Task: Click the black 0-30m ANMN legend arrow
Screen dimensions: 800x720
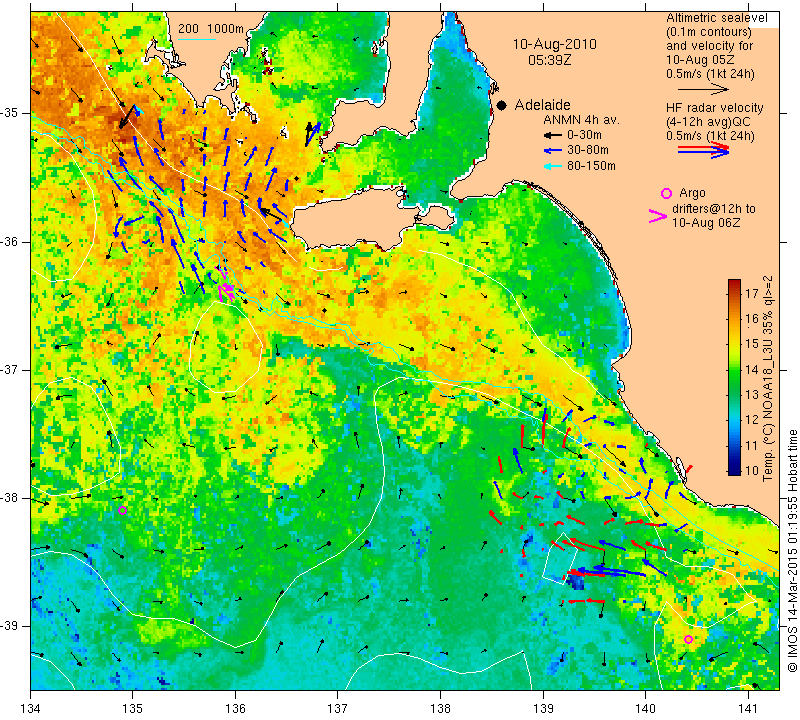Action: (553, 135)
